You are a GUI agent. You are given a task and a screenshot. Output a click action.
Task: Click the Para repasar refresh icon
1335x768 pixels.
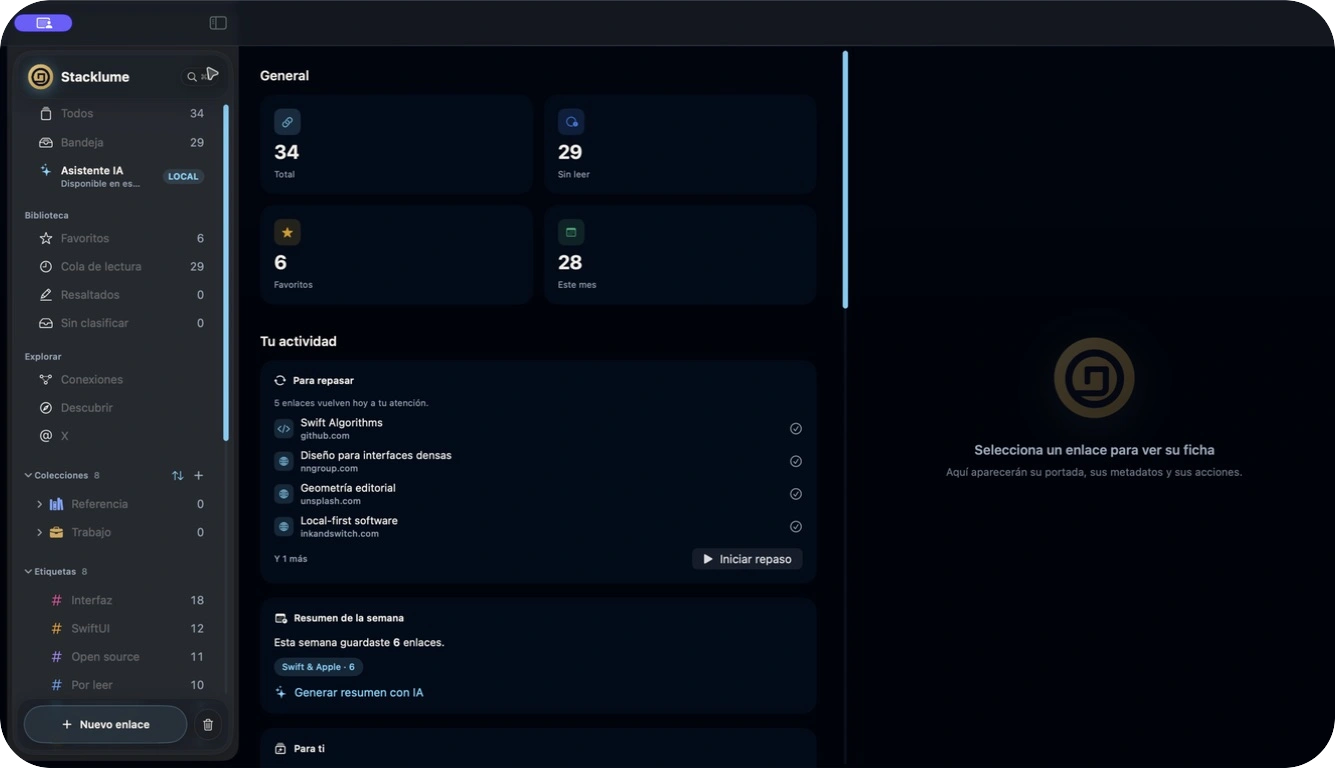(281, 381)
